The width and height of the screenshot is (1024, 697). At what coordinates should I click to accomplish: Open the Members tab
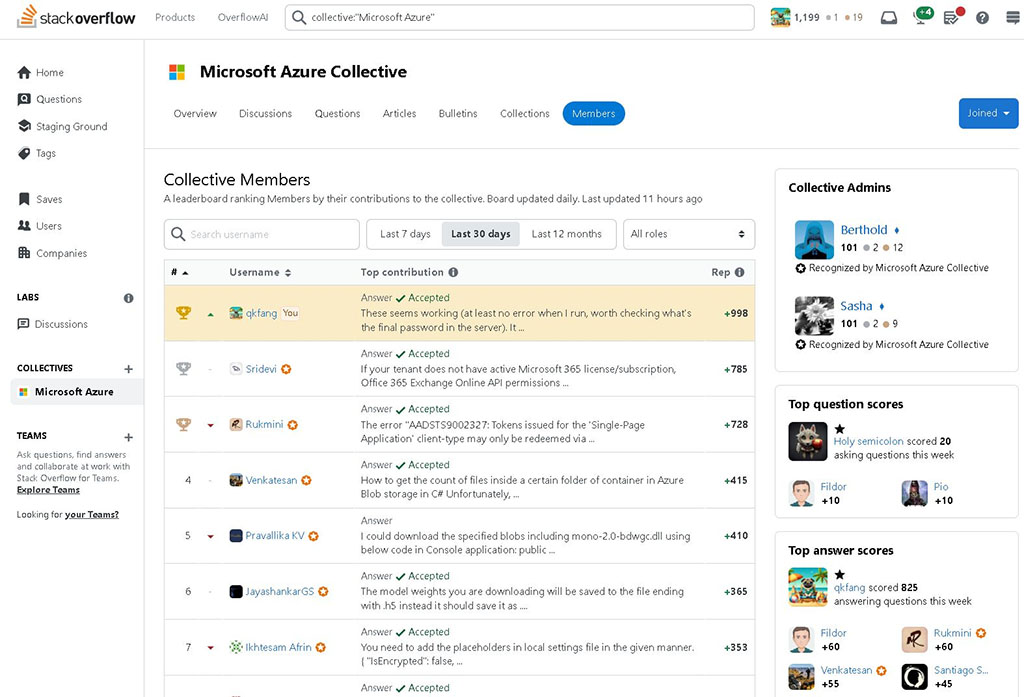point(594,114)
